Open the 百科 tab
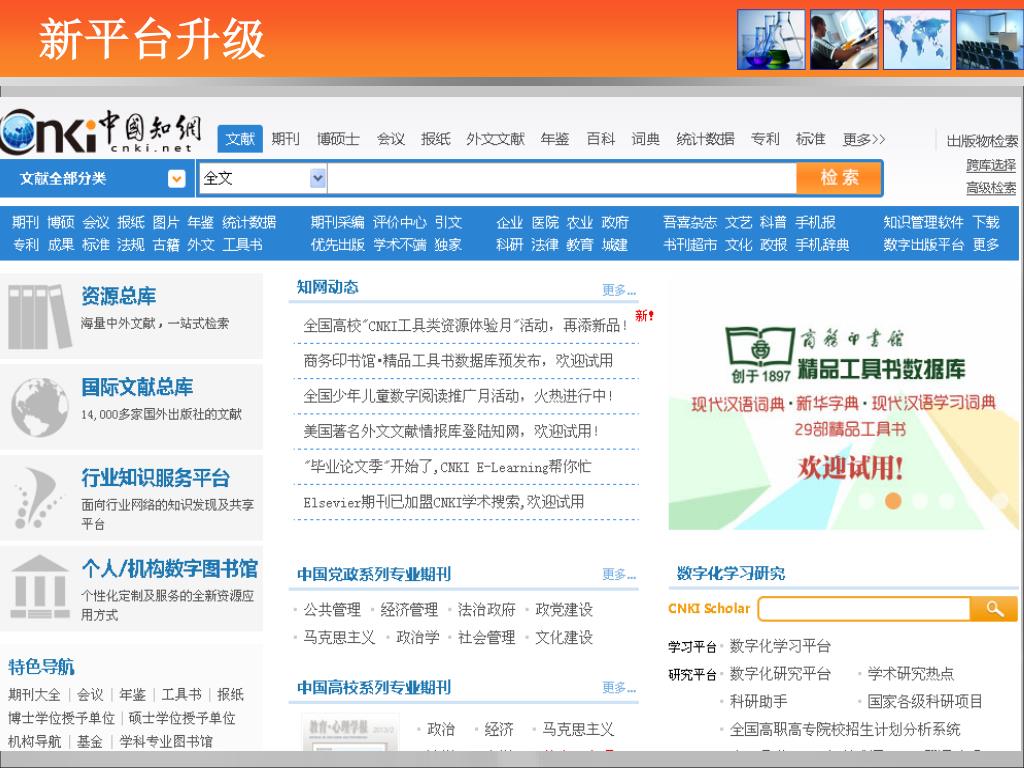This screenshot has height=768, width=1024. point(600,138)
